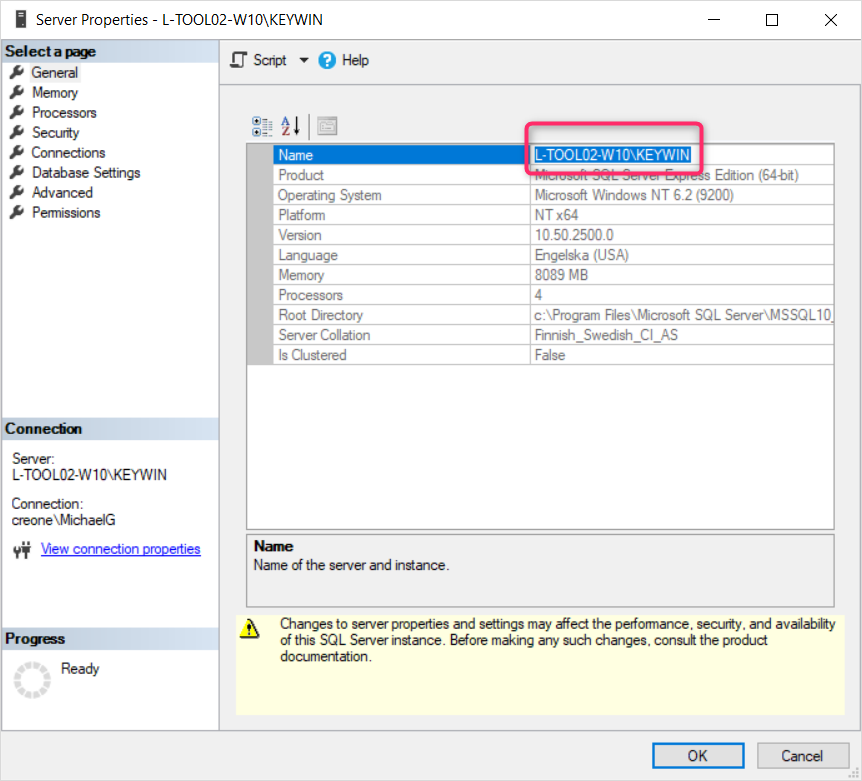Screen dimensions: 862x781
Task: Switch to the Memory page
Action: [x=54, y=92]
